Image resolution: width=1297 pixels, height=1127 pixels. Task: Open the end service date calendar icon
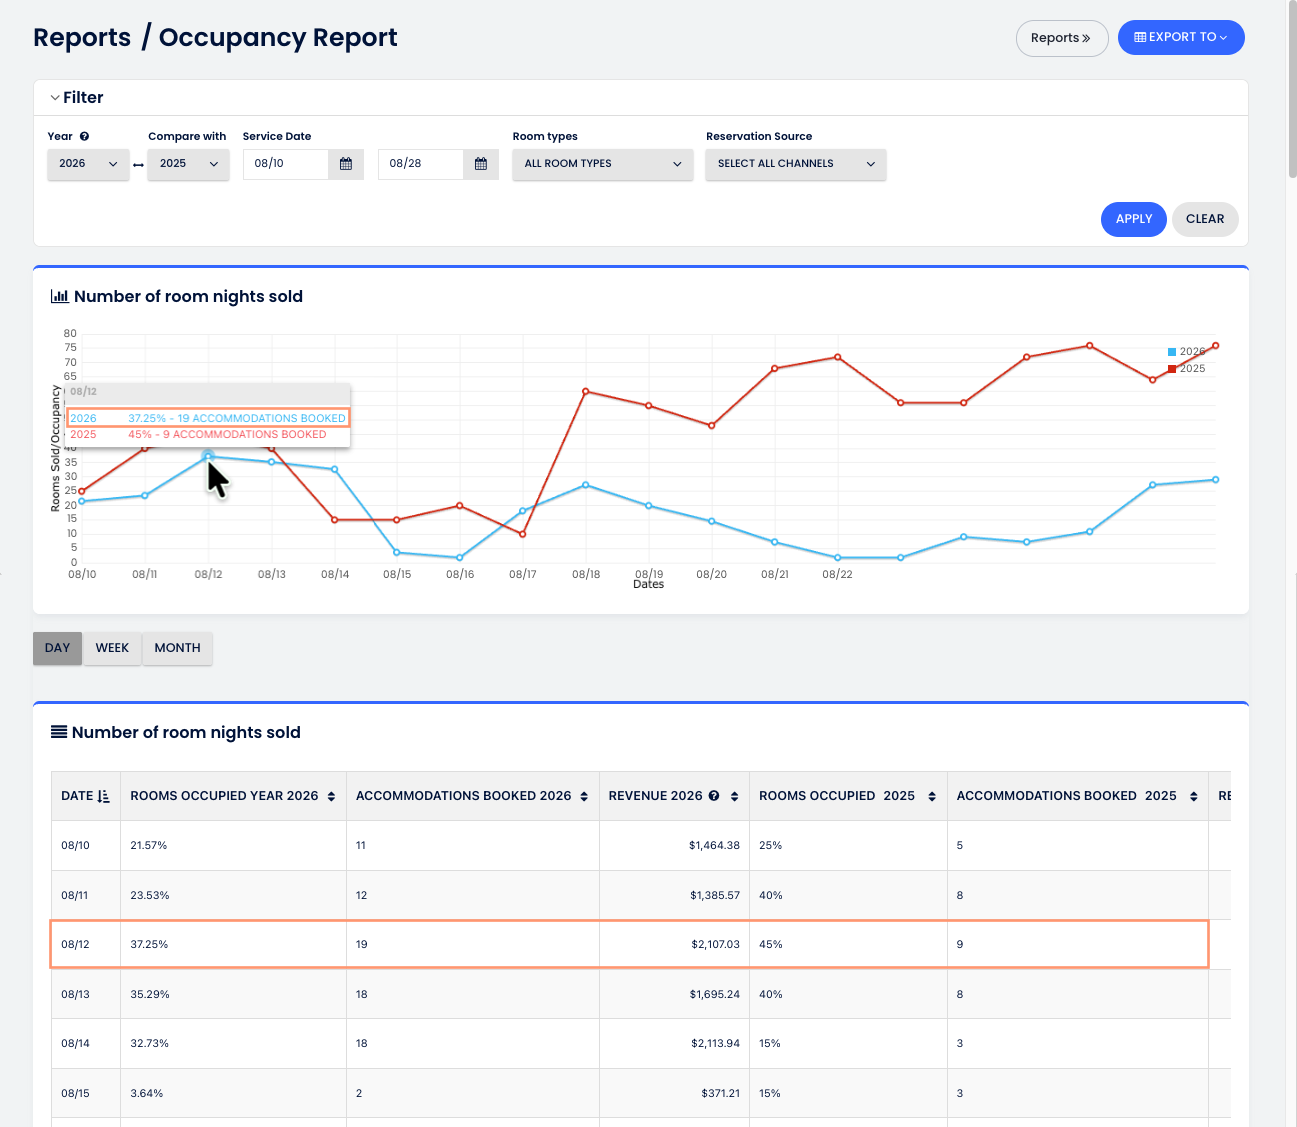[481, 164]
